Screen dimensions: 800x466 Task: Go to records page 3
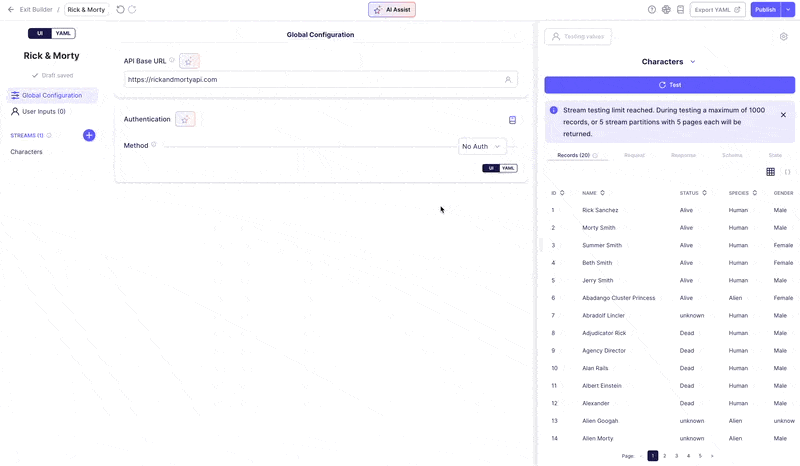point(677,456)
